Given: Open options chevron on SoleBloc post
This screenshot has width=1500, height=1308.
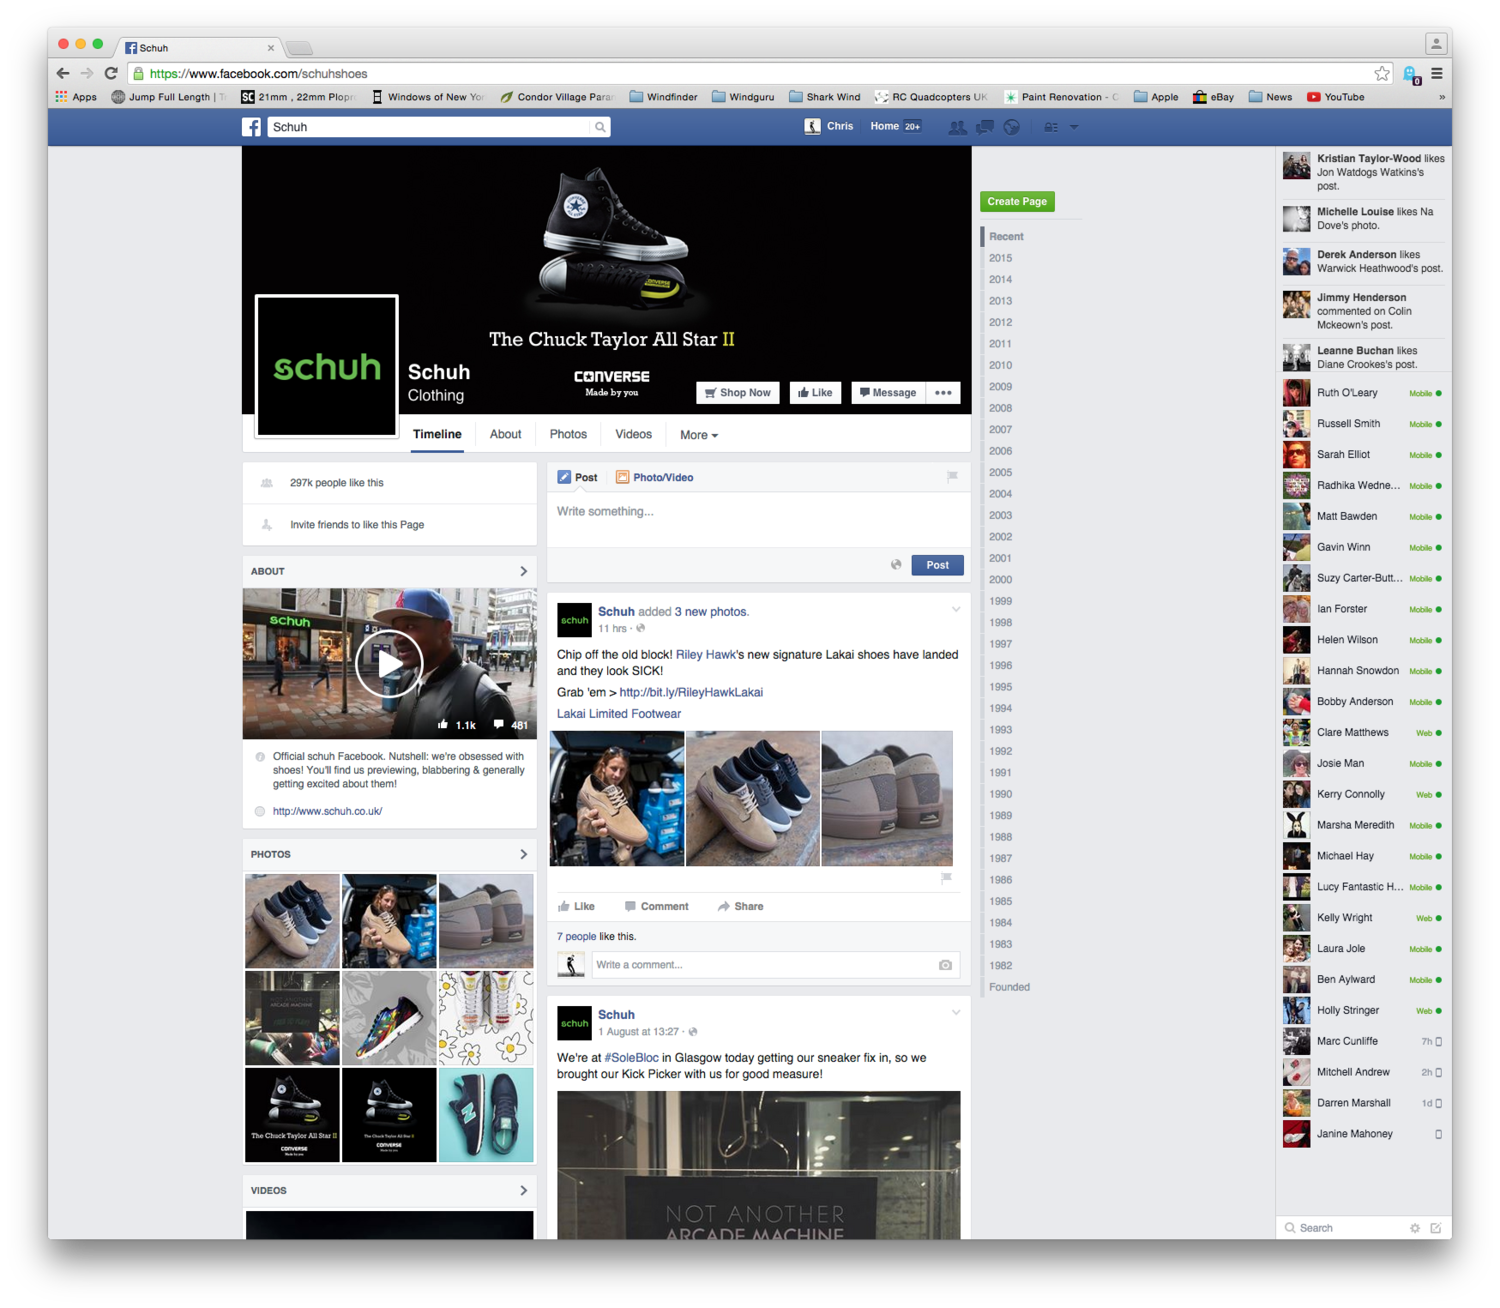Looking at the screenshot, I should [x=956, y=1012].
